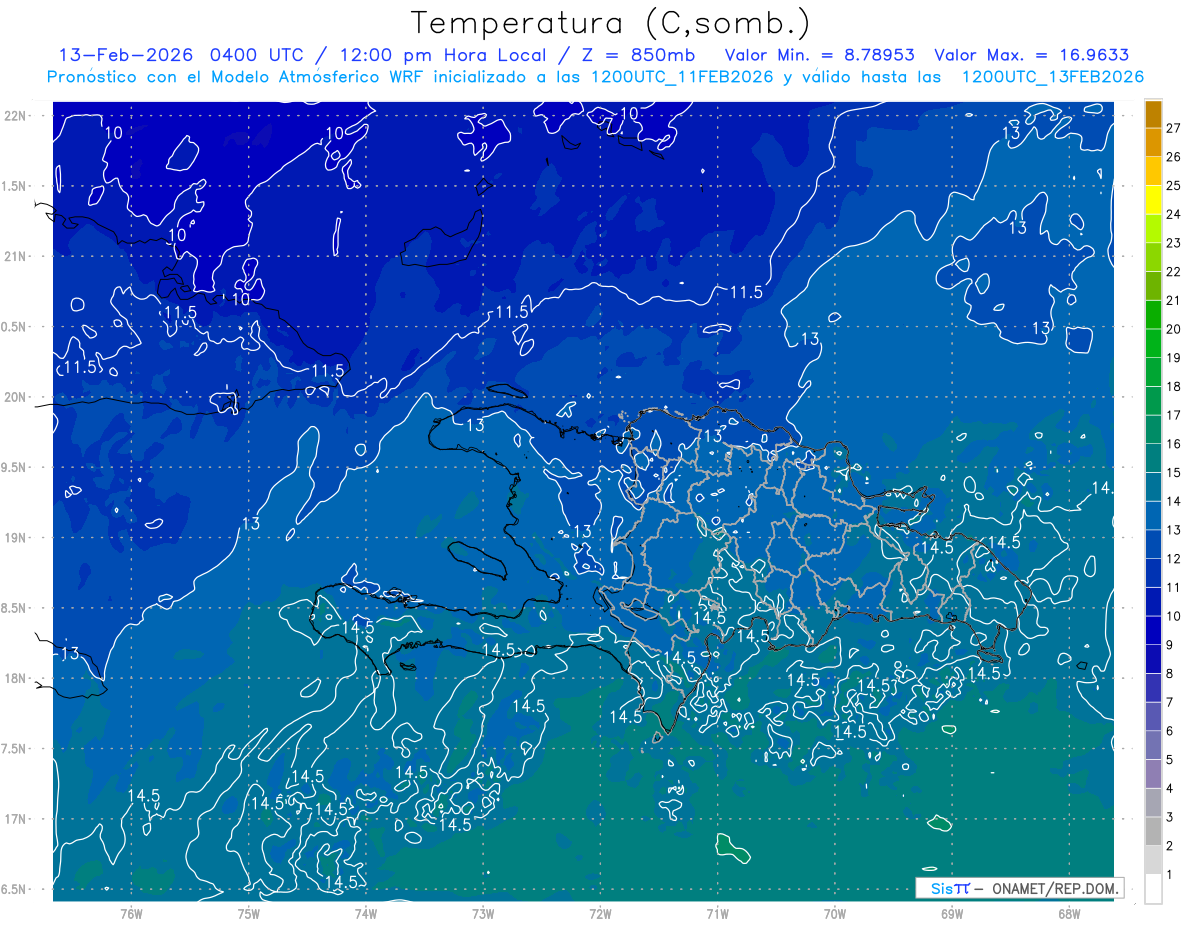Click colorbar label "25"
The height and width of the screenshot is (927, 1200).
(1173, 186)
